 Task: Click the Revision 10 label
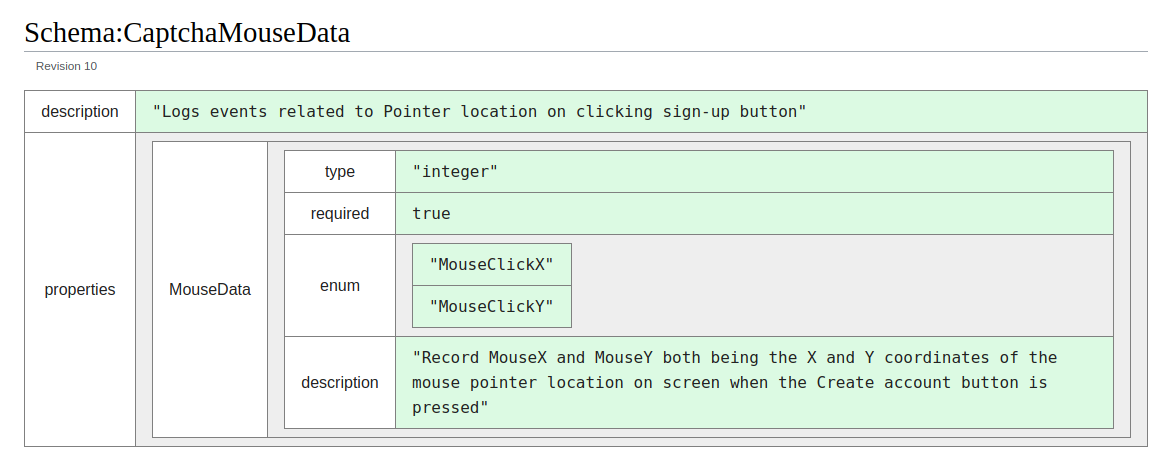click(x=66, y=66)
